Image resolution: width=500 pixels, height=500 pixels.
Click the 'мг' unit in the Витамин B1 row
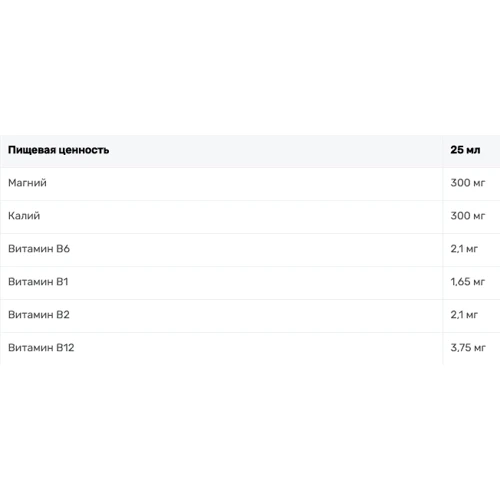479,283
